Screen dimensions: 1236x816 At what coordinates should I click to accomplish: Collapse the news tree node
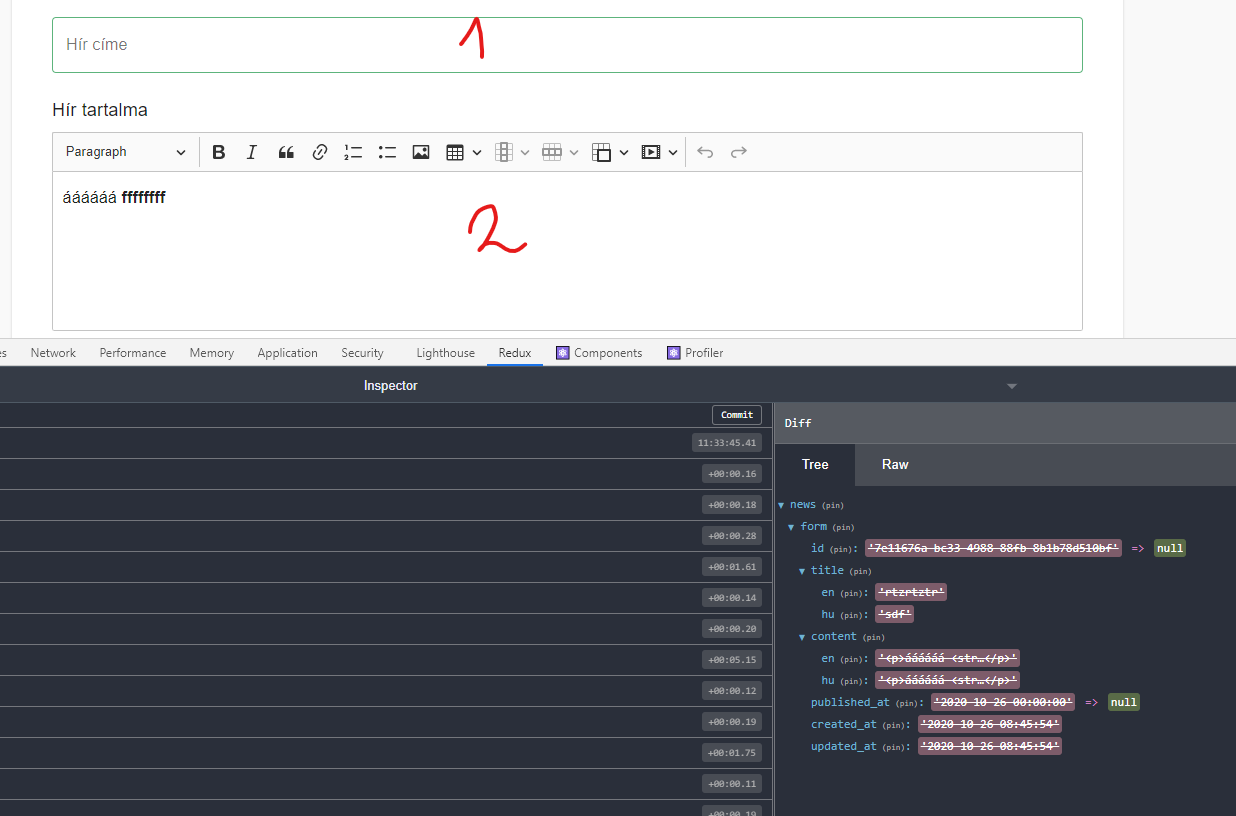781,505
